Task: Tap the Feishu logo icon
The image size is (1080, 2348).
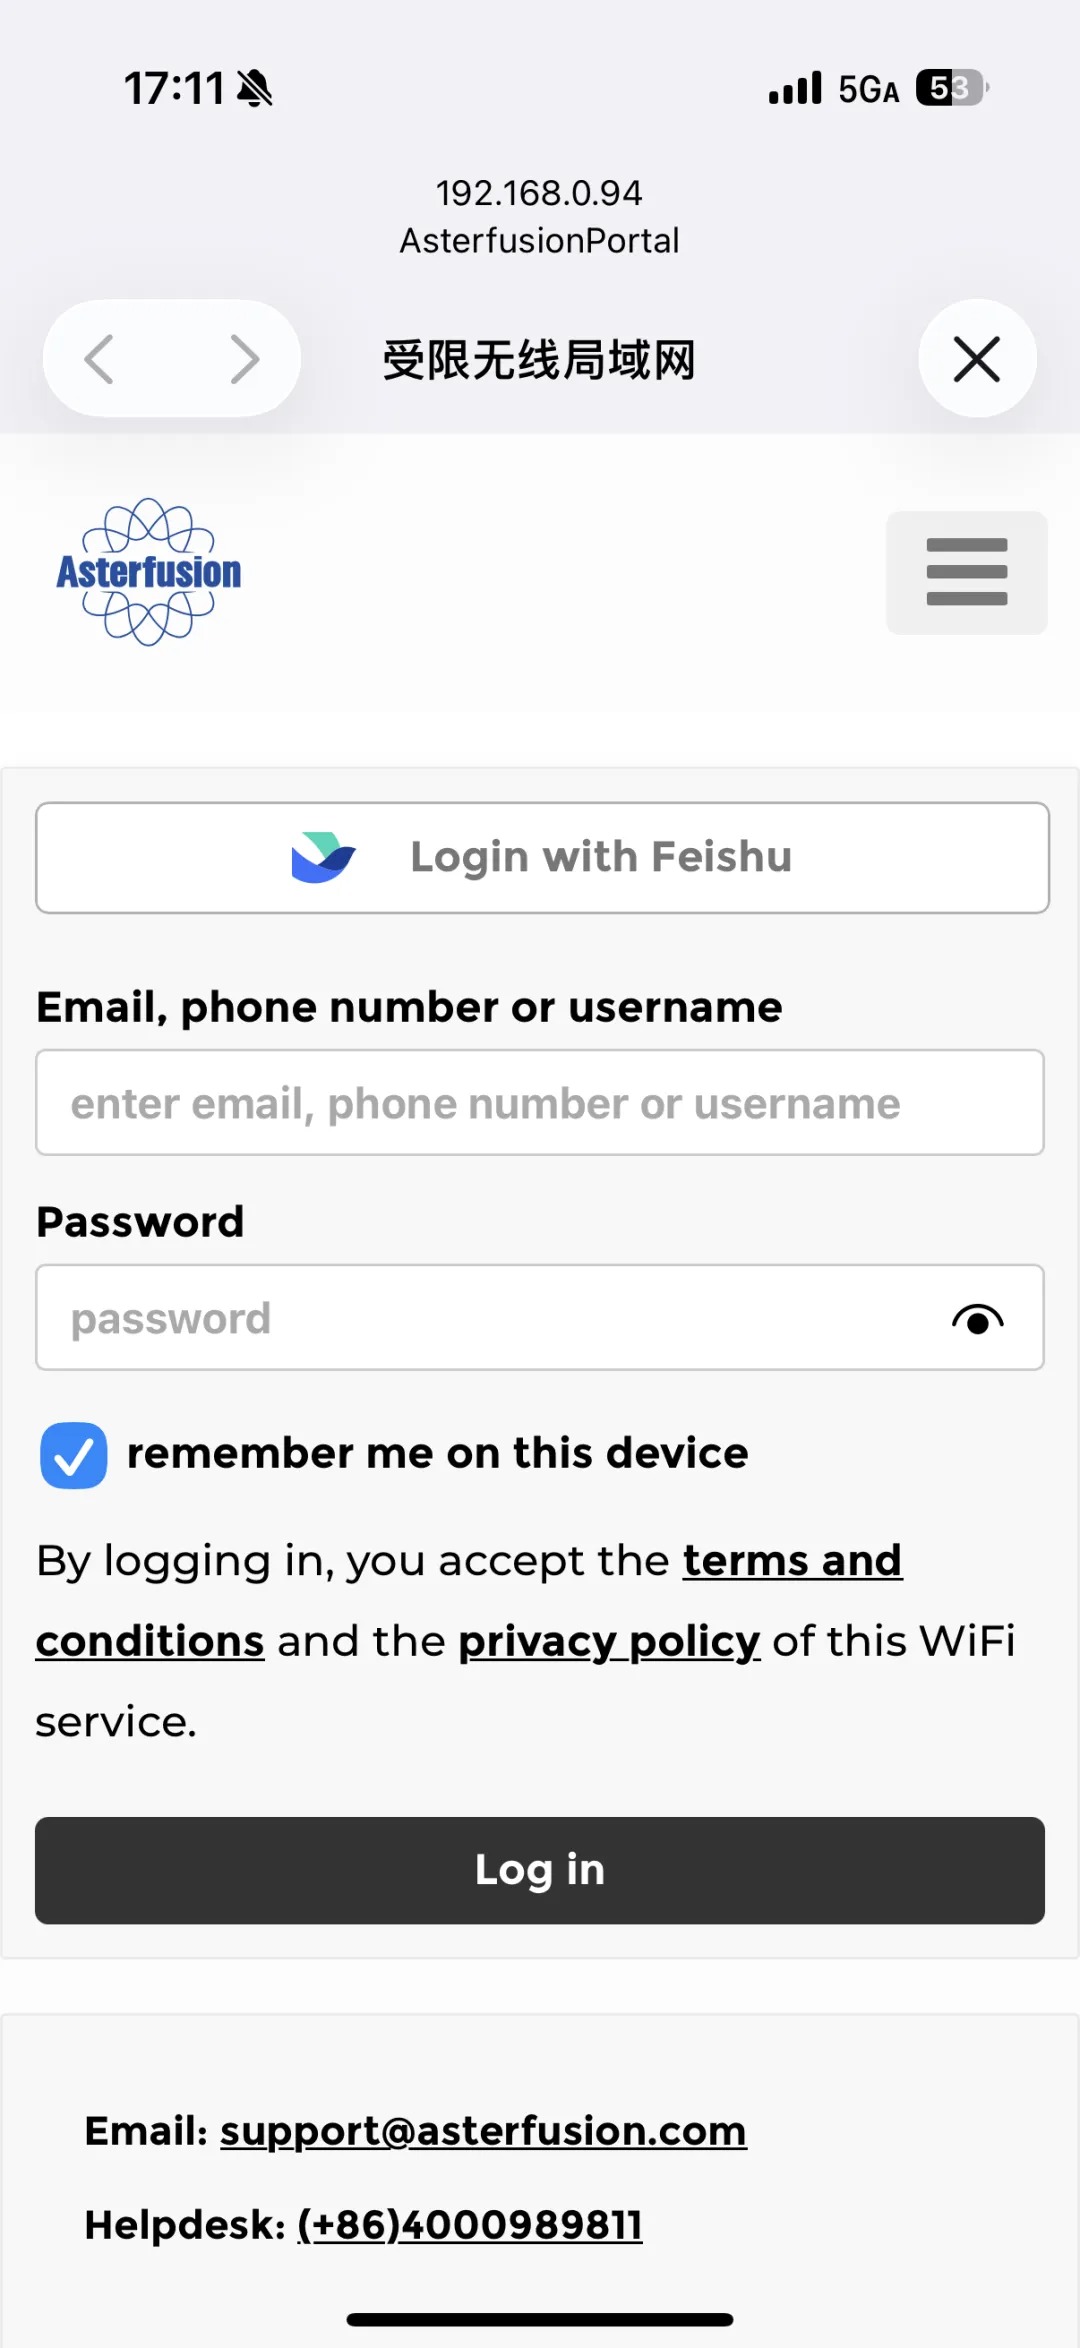Action: point(323,857)
